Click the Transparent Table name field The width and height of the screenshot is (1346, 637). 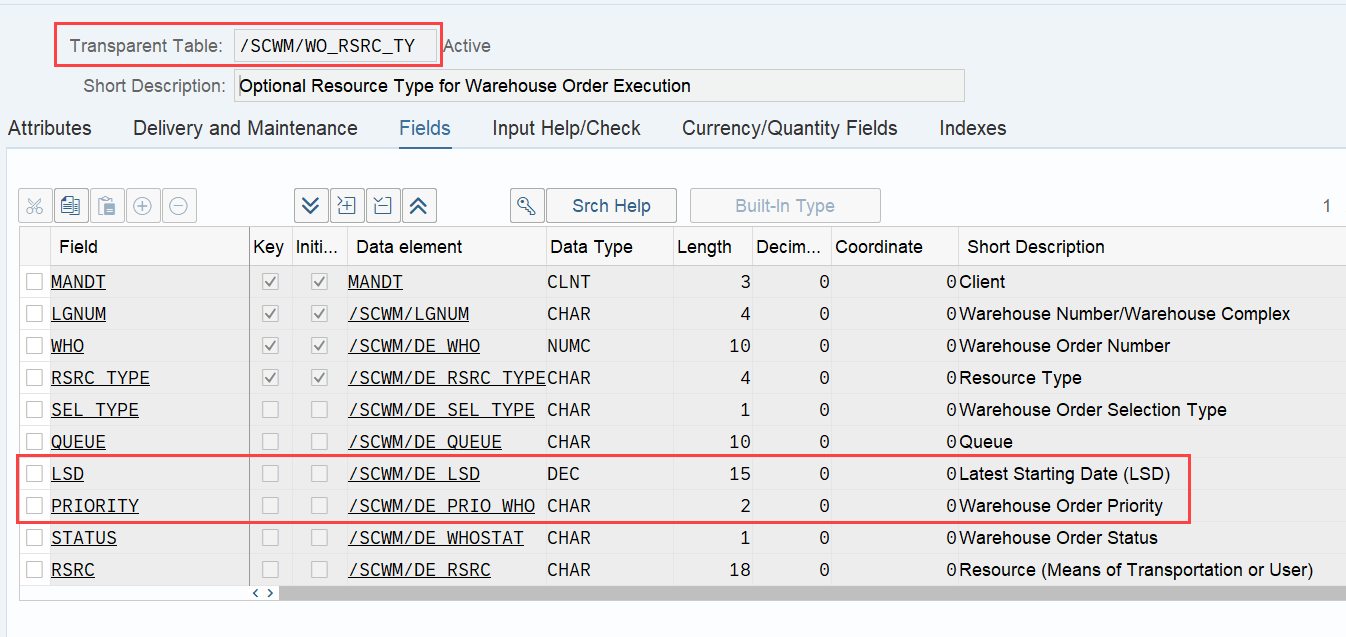click(336, 46)
